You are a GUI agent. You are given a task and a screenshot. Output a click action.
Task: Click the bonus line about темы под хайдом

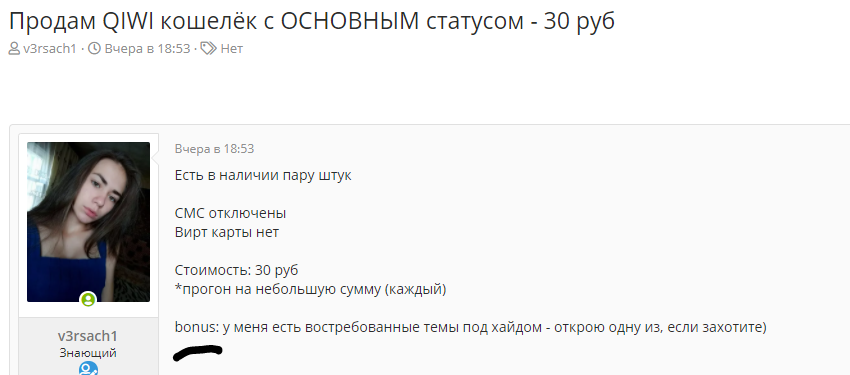[471, 328]
